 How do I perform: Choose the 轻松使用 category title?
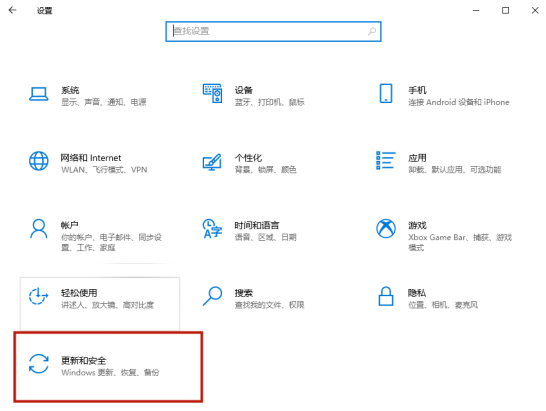click(x=79, y=293)
